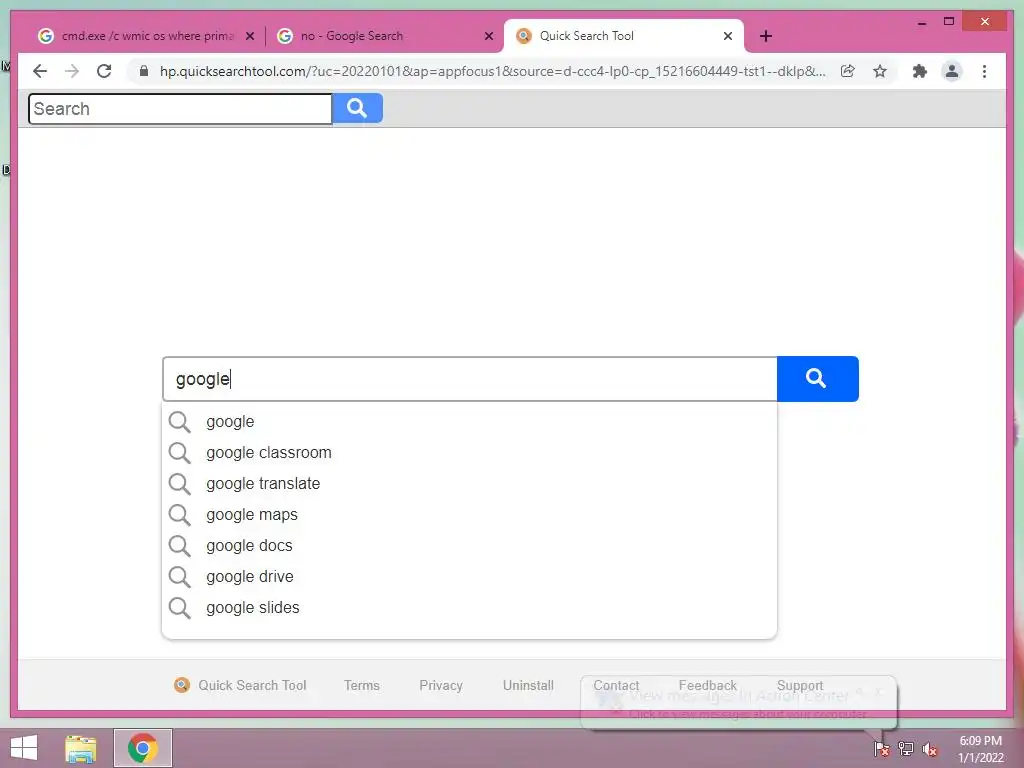Image resolution: width=1024 pixels, height=768 pixels.
Task: Open the Extensions puzzle icon
Action: [x=920, y=71]
